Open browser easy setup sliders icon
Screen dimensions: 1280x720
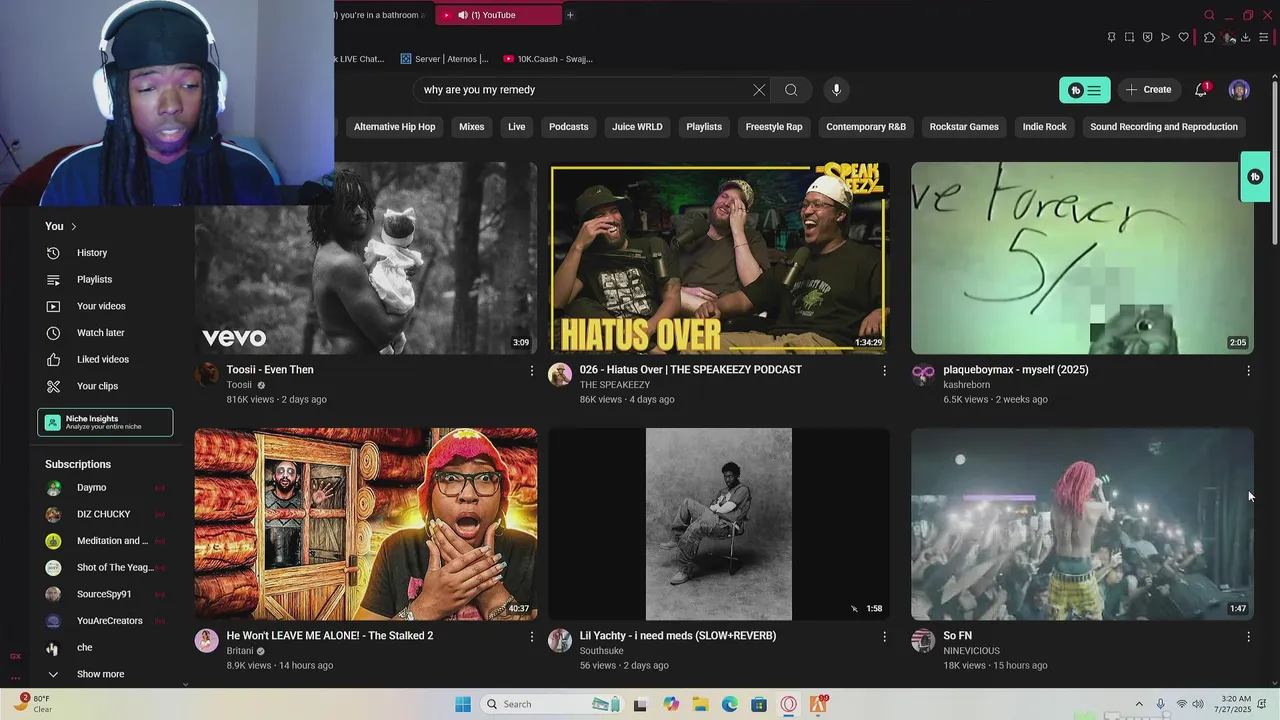(1264, 37)
